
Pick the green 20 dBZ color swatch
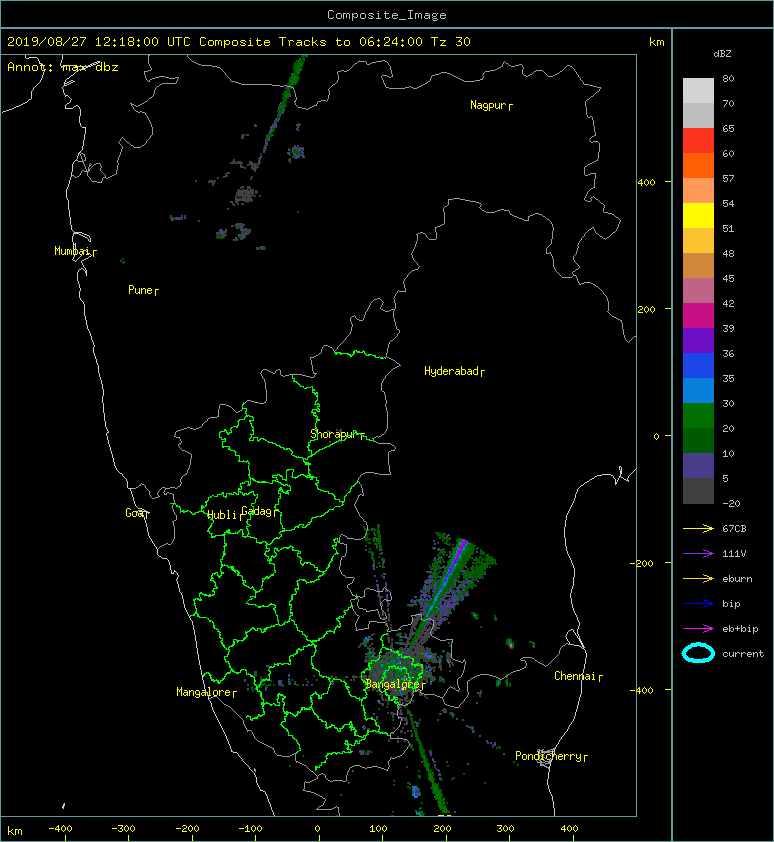(x=698, y=416)
